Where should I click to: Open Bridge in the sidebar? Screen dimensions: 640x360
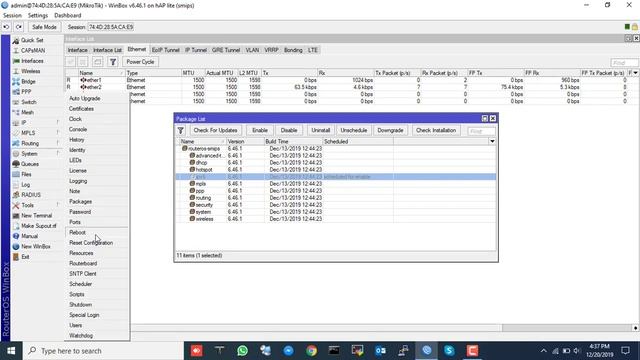tap(28, 82)
